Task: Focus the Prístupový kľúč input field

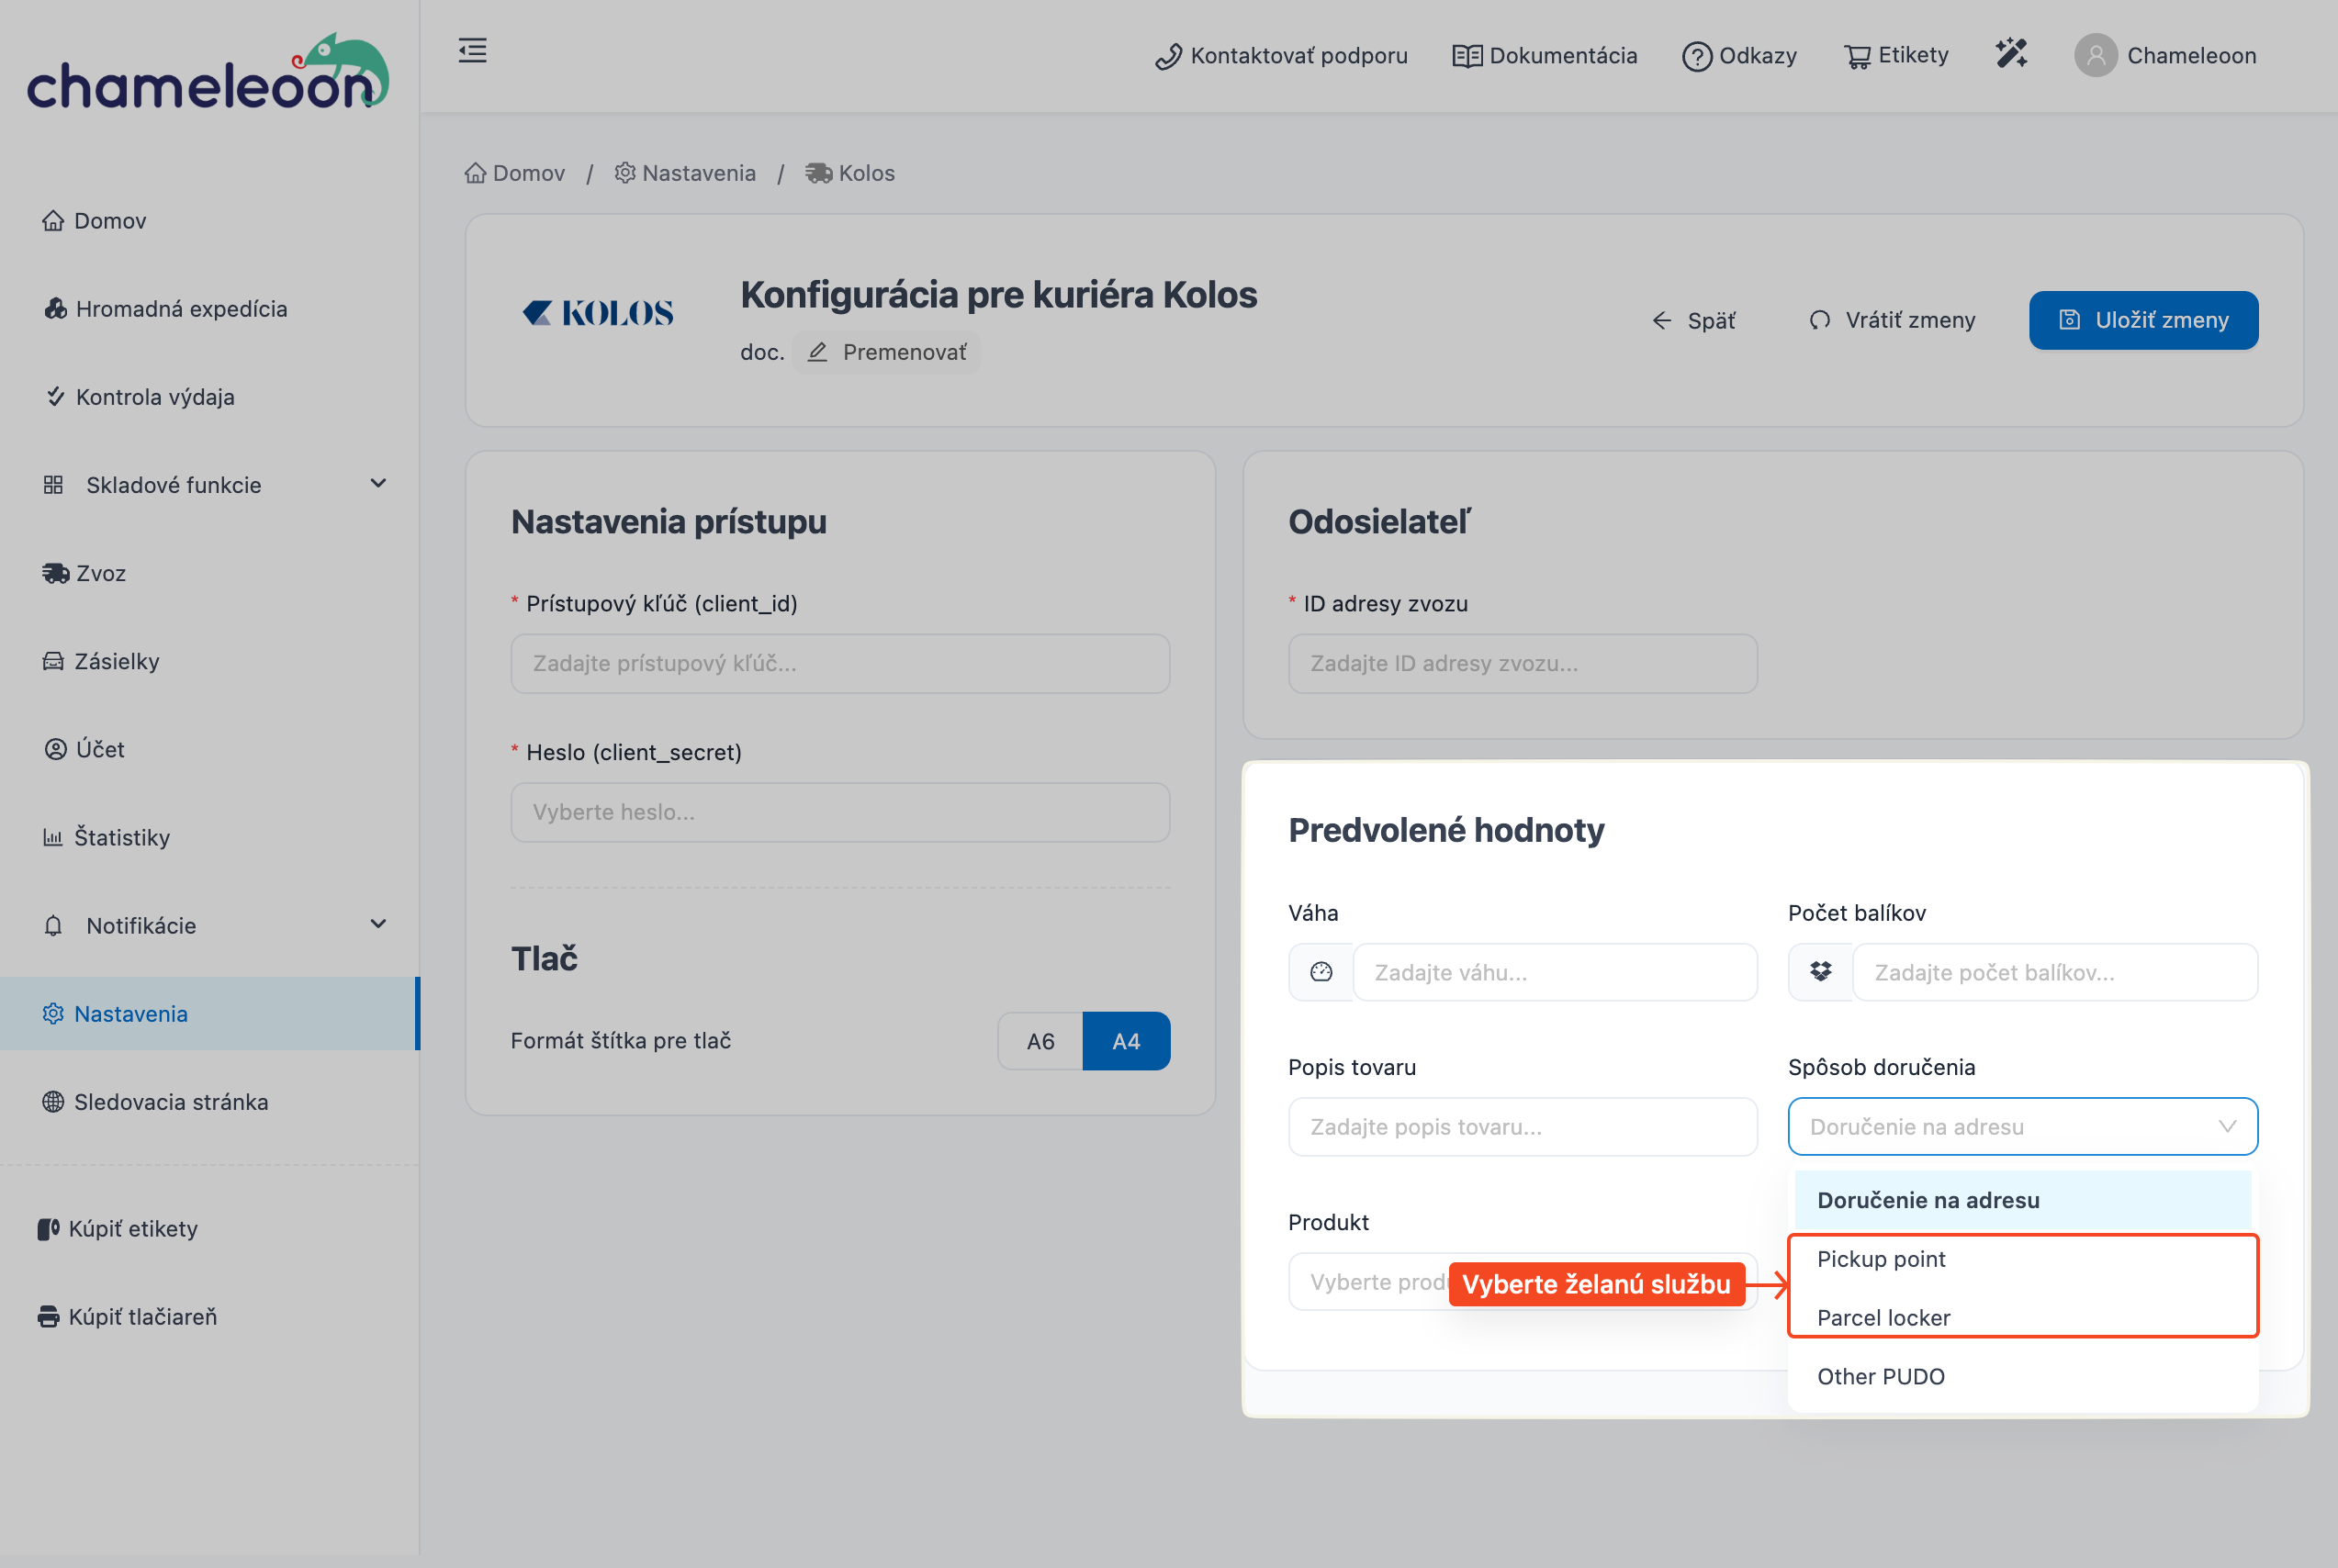Action: pos(840,664)
